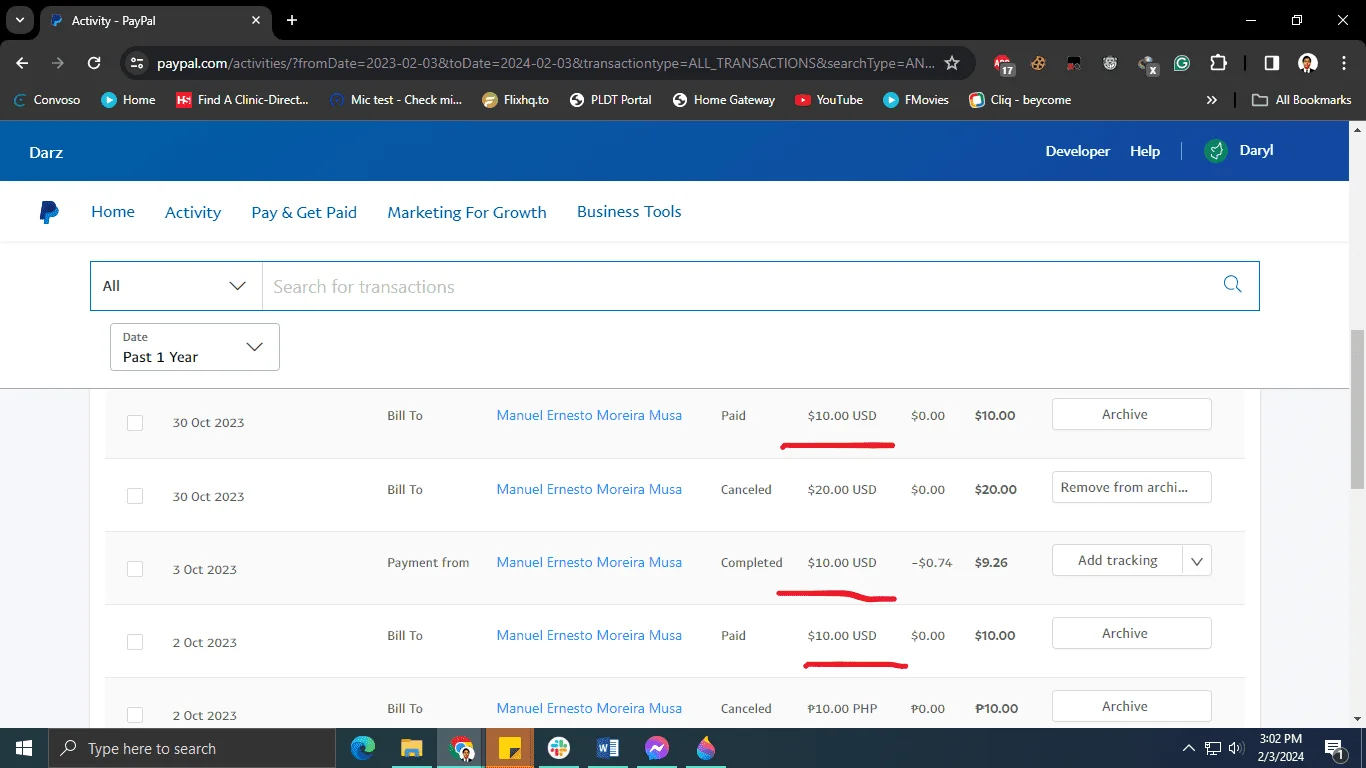Click the Windows taskbar search box
This screenshot has width=1366, height=768.
[x=192, y=748]
